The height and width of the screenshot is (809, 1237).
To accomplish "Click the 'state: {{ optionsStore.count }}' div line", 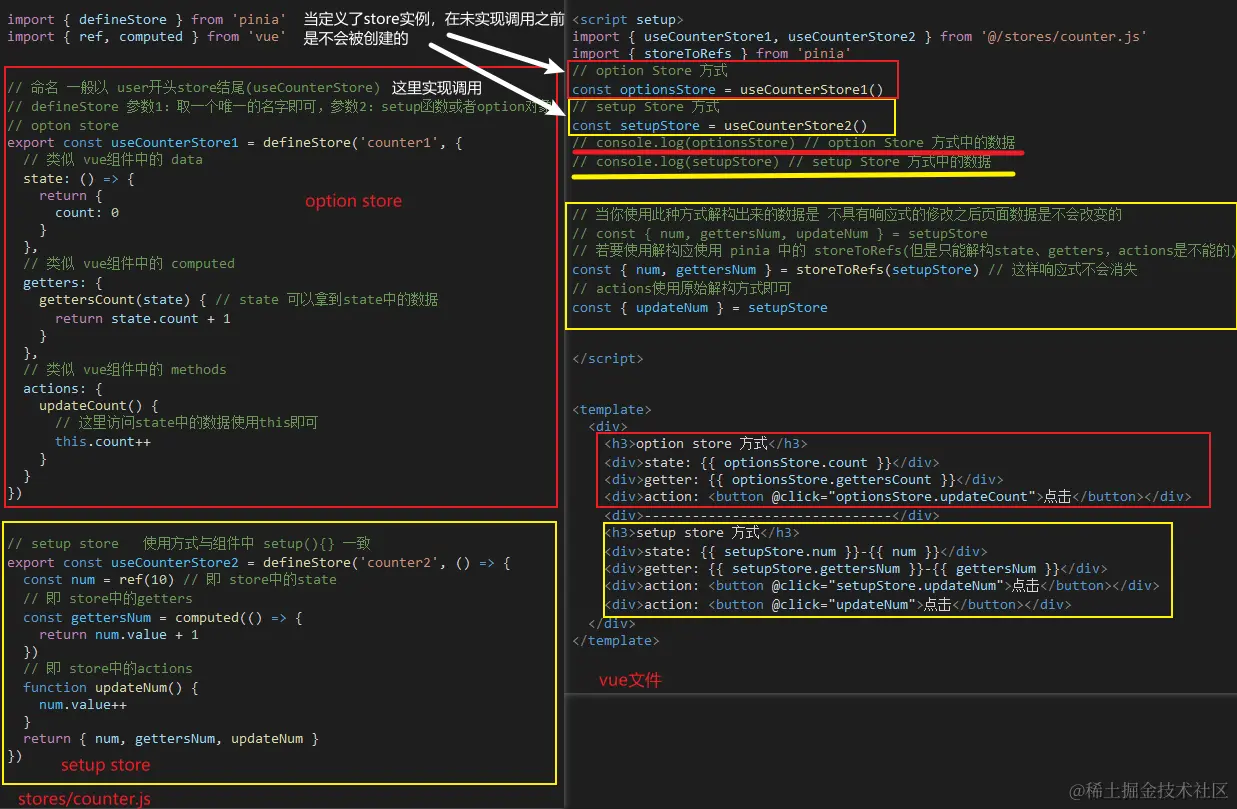I will coord(771,463).
